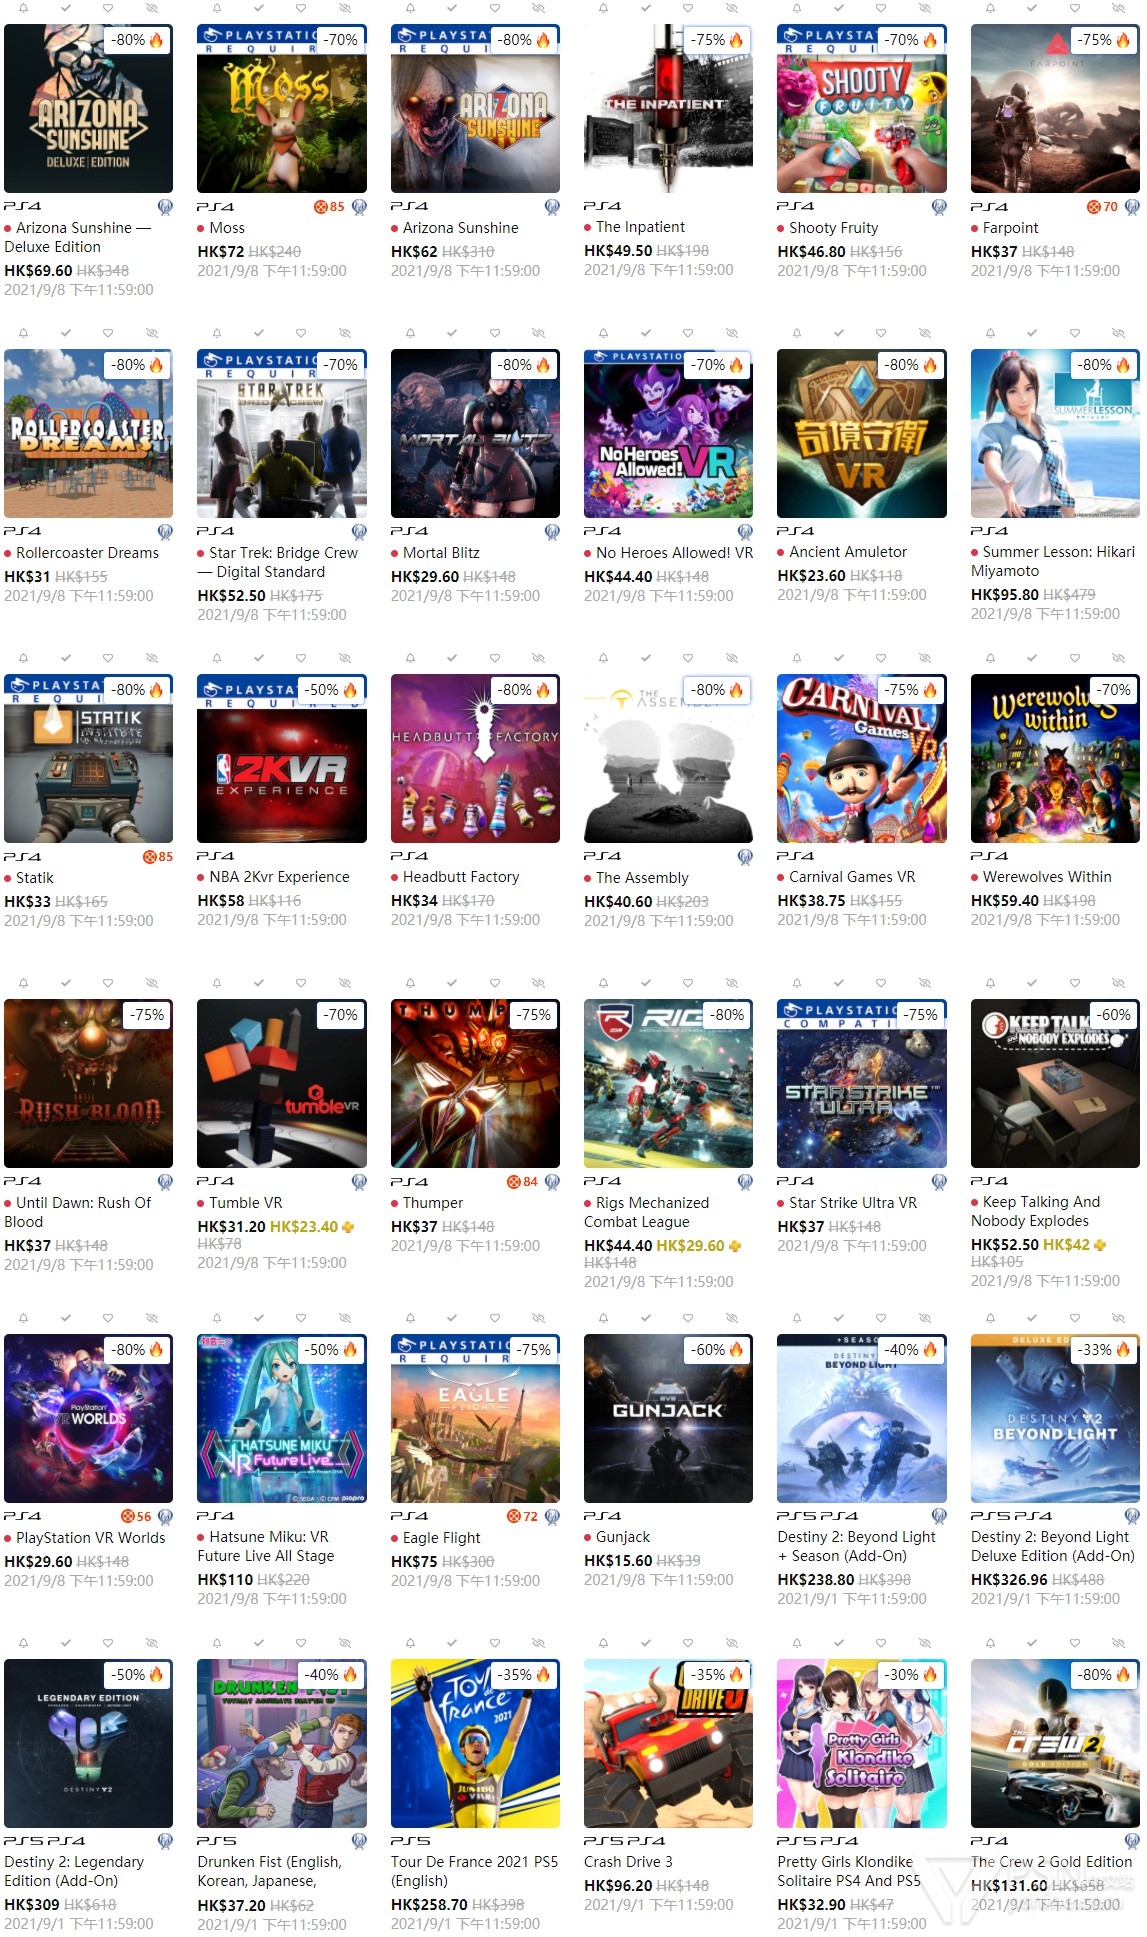Image resolution: width=1147 pixels, height=1937 pixels.
Task: Mark Star Trek: Bridge Crew as owned with its checkmark
Action: pos(259,333)
